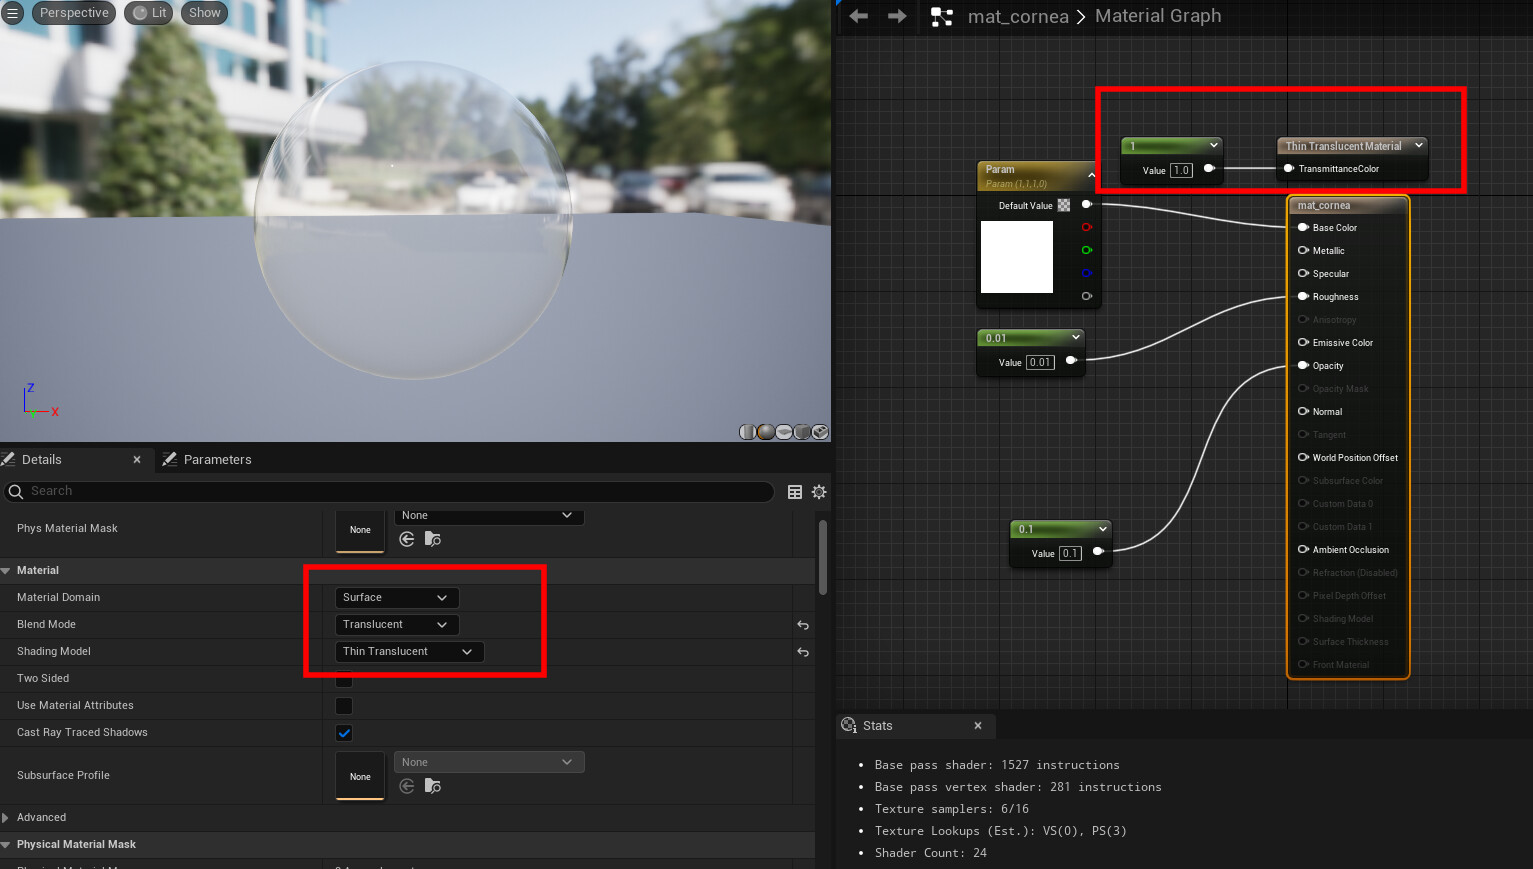The width and height of the screenshot is (1533, 869).
Task: Open the Shading Model dropdown set to Thin Translucent
Action: click(409, 651)
